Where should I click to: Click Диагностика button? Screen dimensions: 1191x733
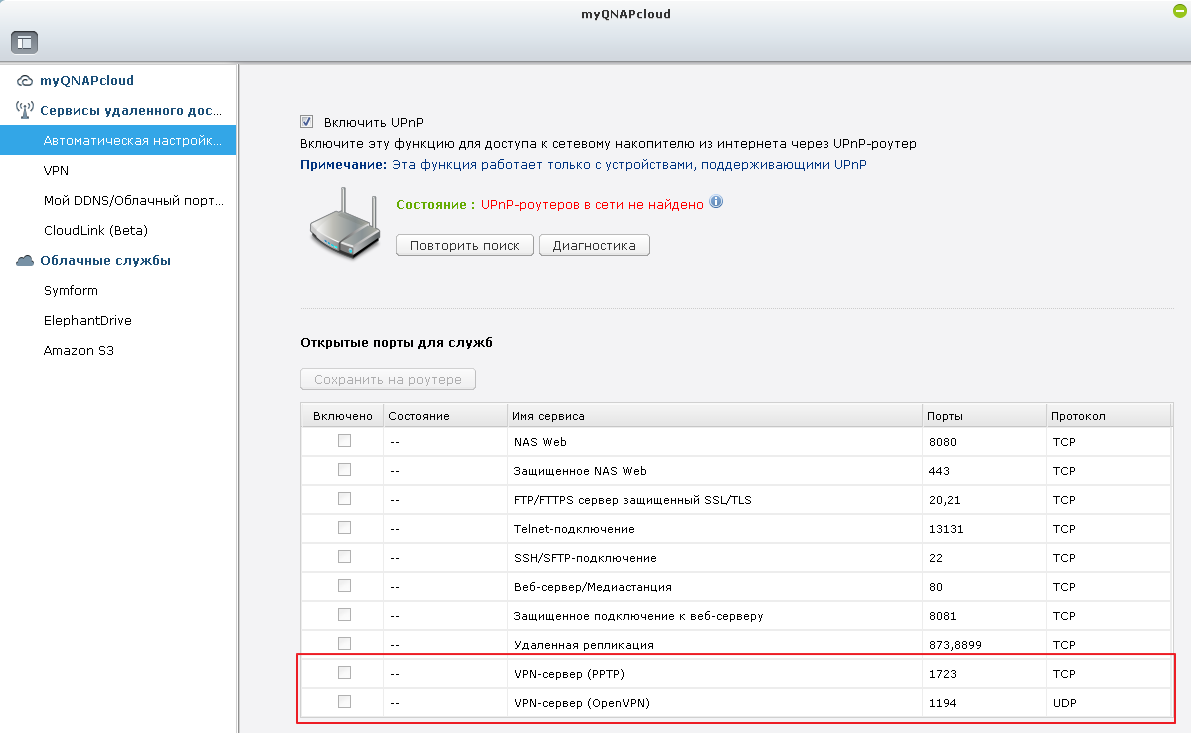(594, 245)
